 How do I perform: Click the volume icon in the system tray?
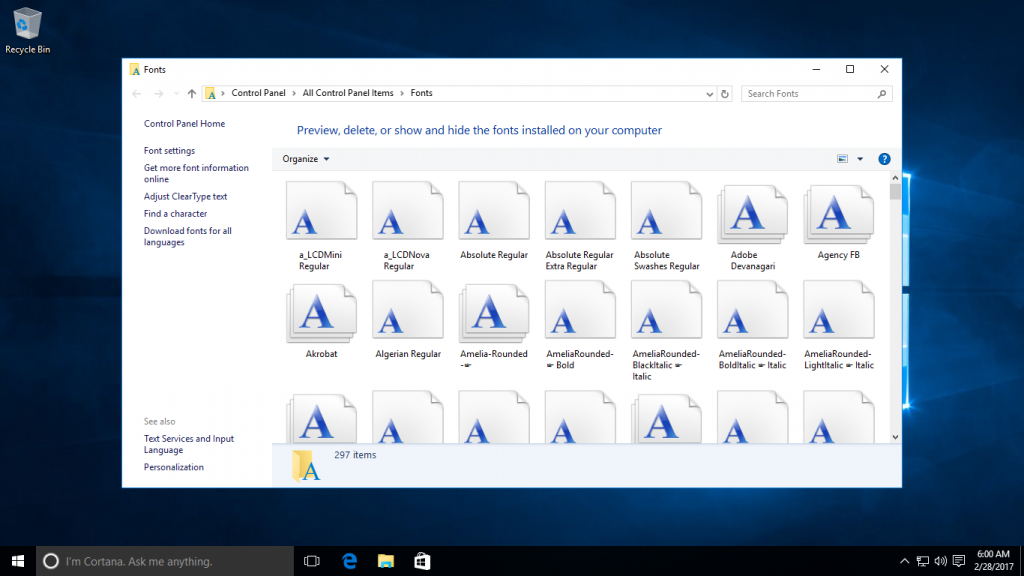[940, 560]
